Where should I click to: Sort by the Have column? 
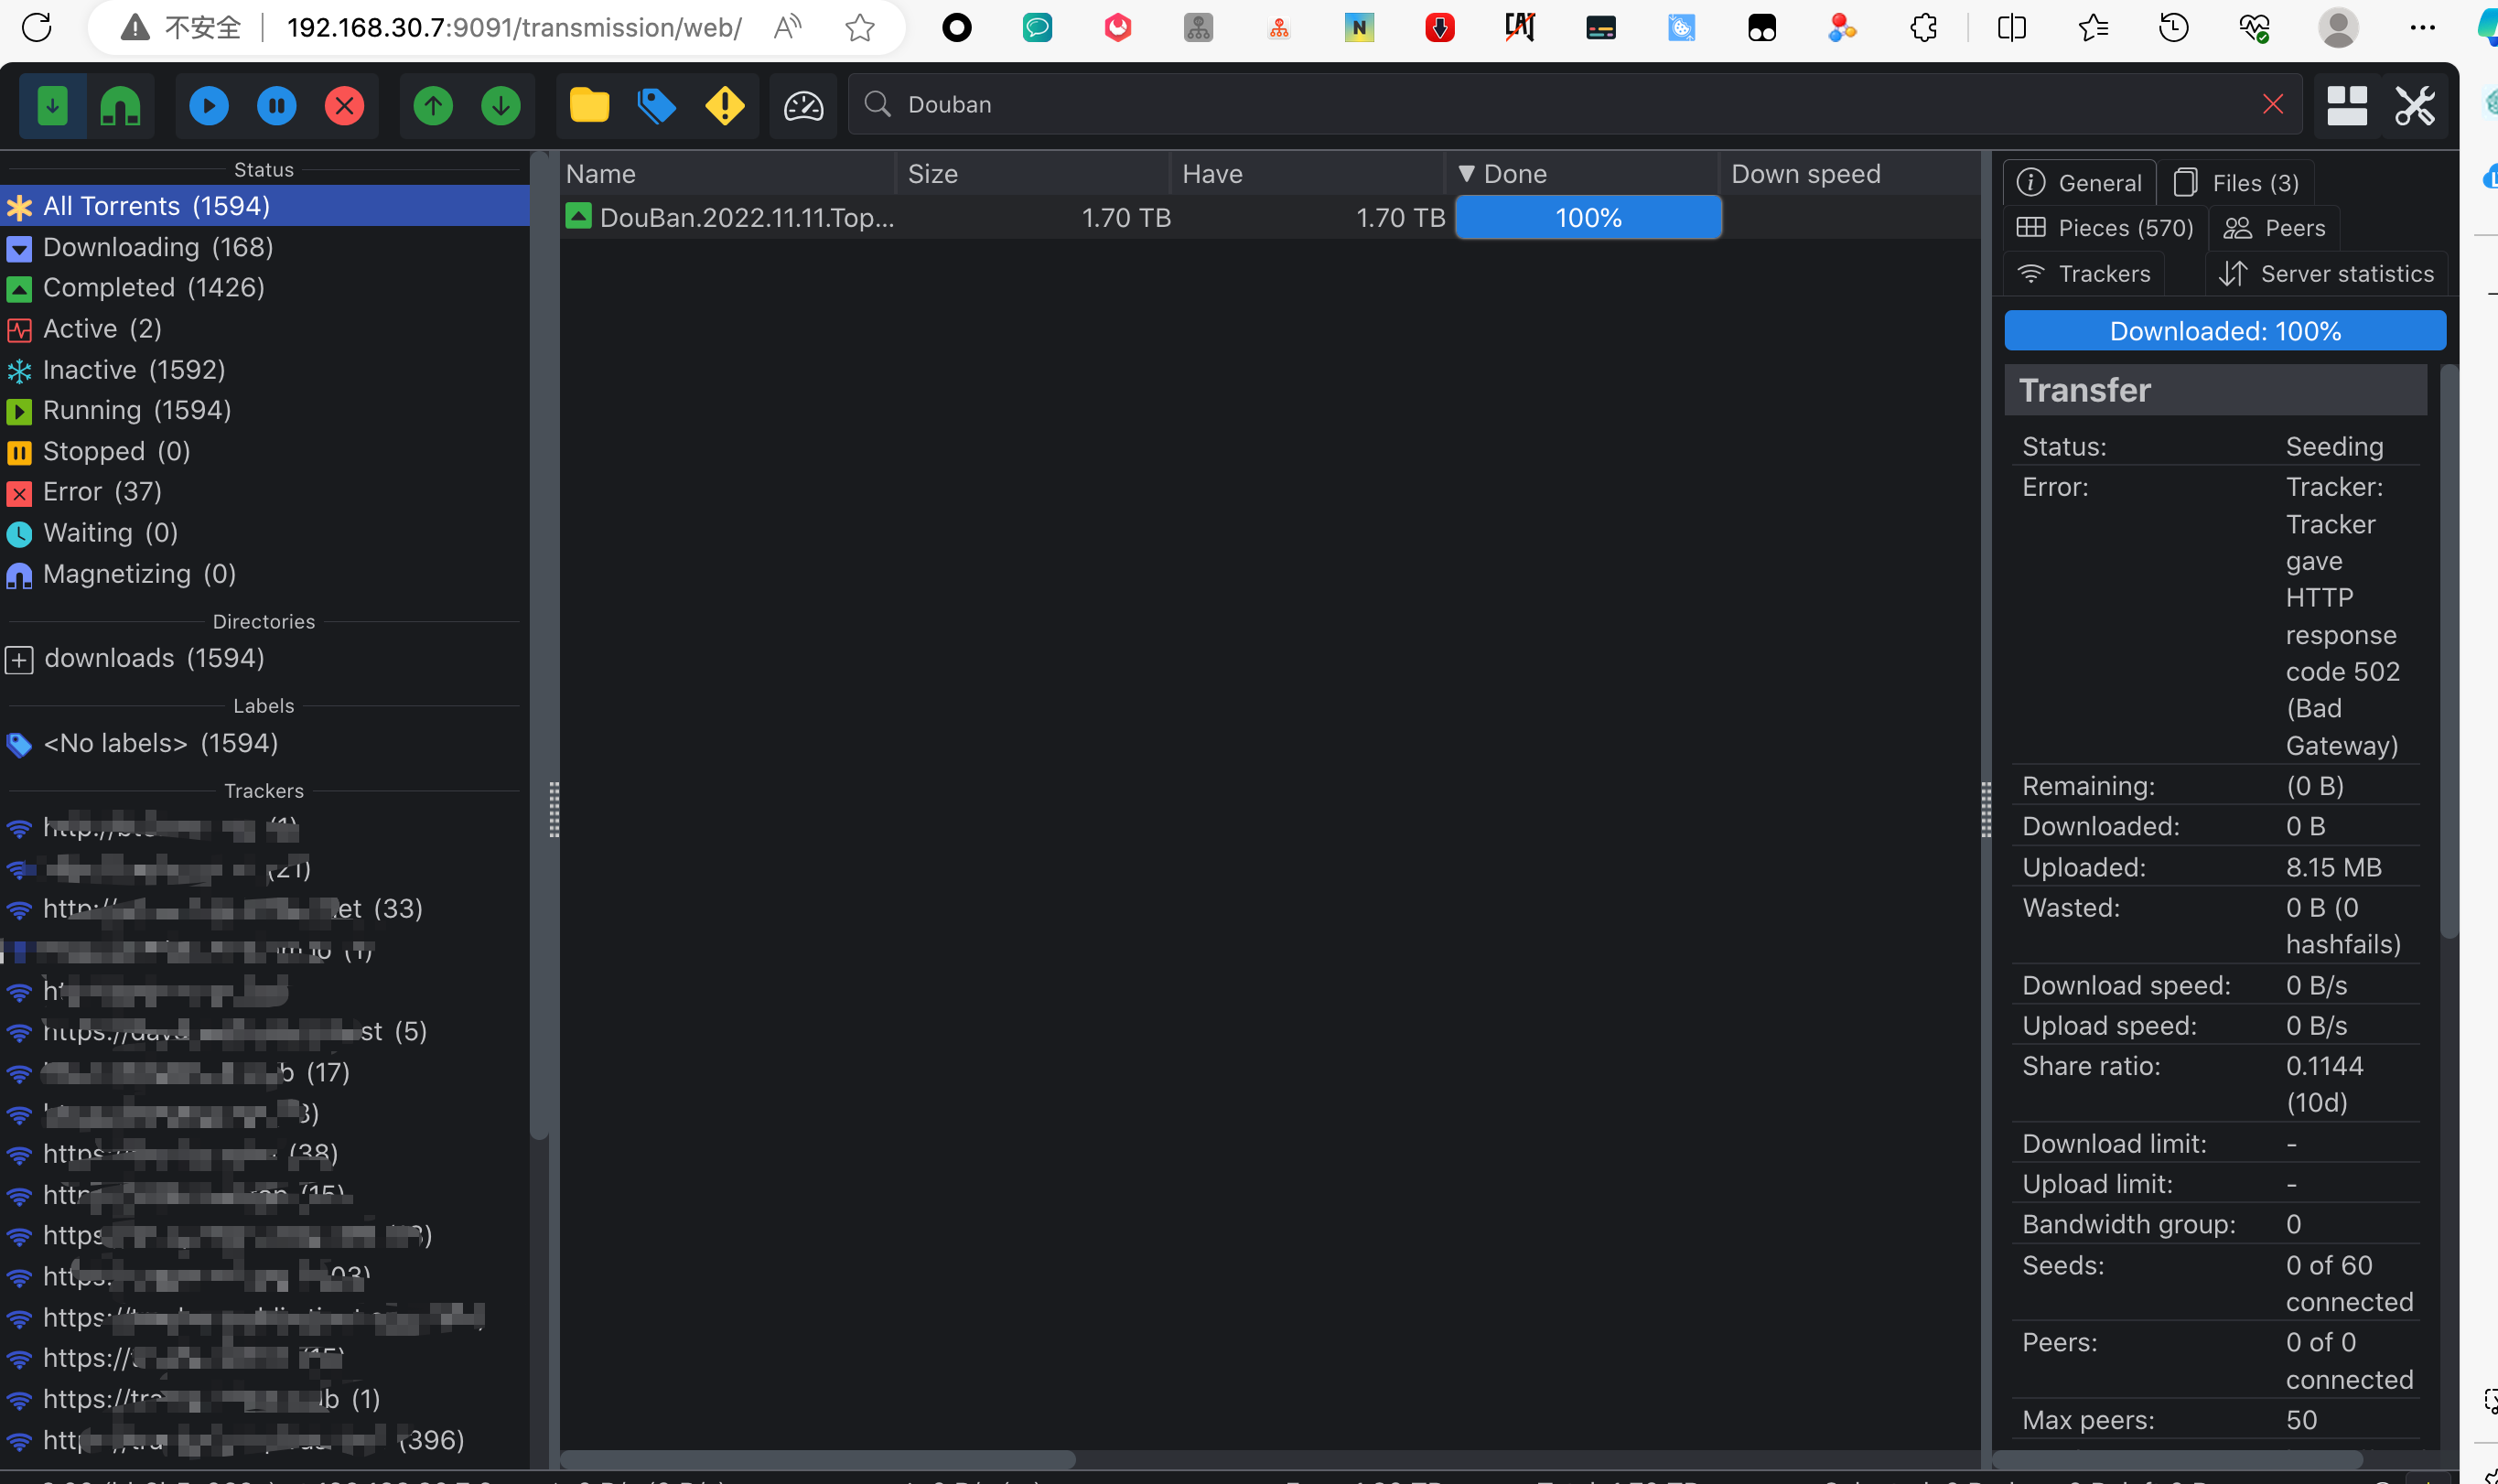click(1308, 174)
